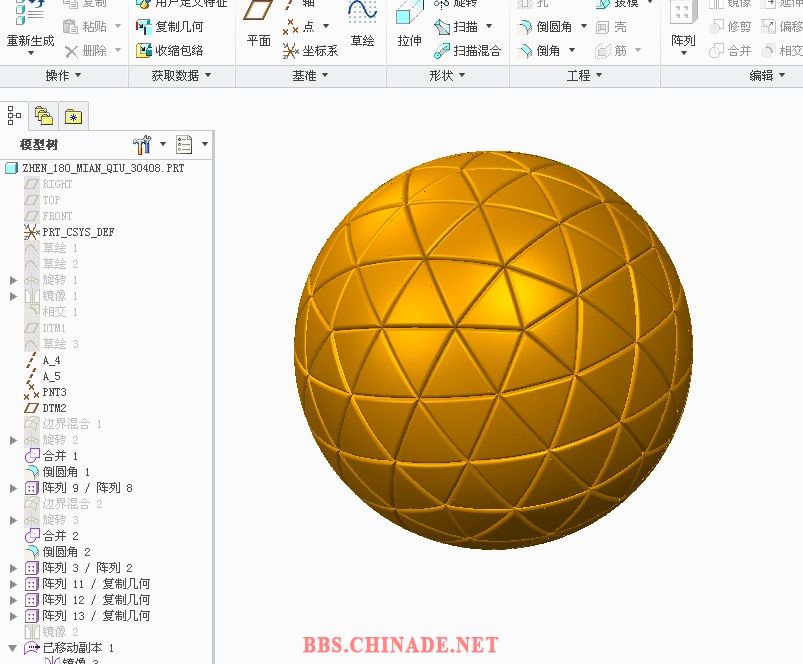
Task: Open model tree Settings tool icon
Action: pos(142,145)
